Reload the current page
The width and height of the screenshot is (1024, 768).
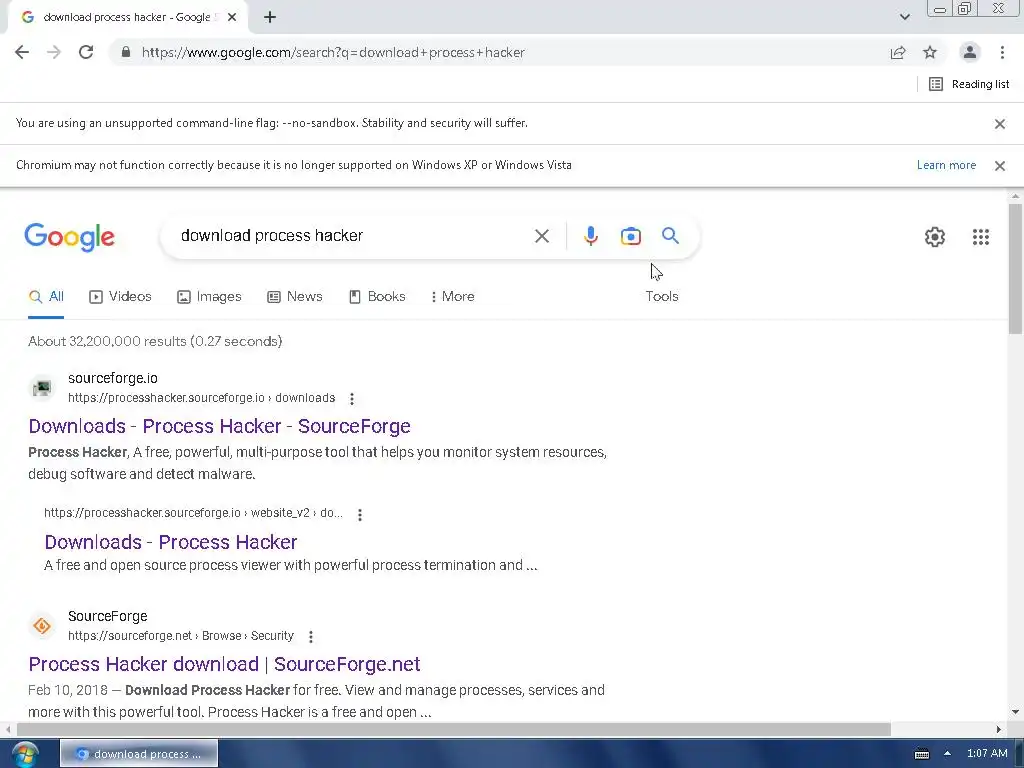click(x=86, y=52)
